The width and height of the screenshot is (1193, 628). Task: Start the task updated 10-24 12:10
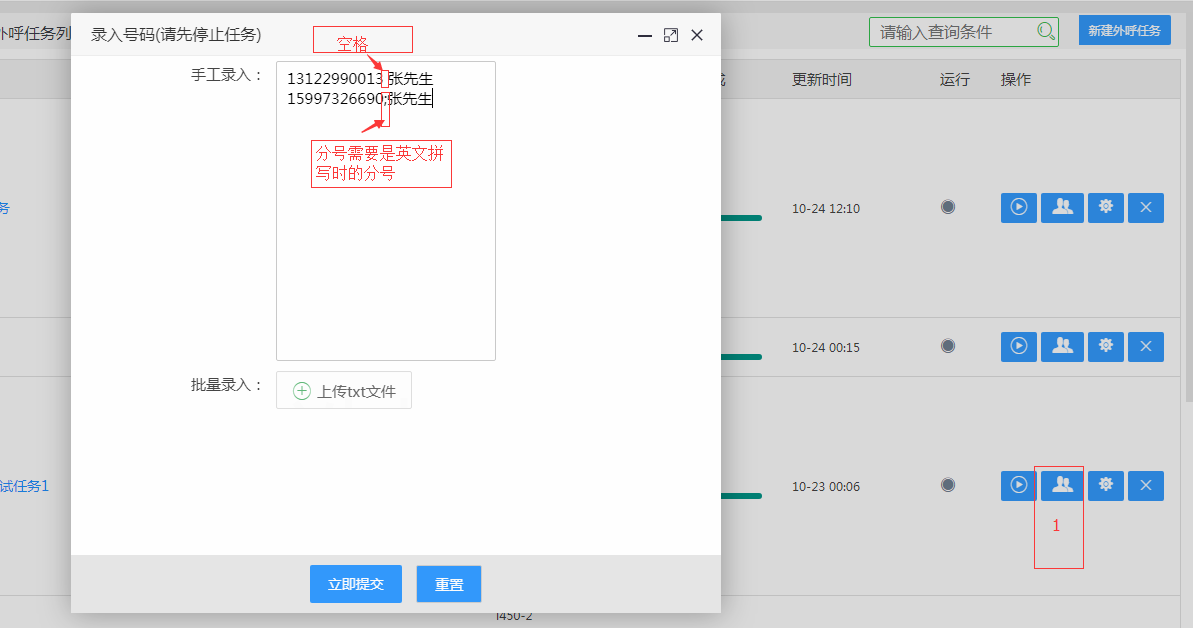tap(1018, 208)
